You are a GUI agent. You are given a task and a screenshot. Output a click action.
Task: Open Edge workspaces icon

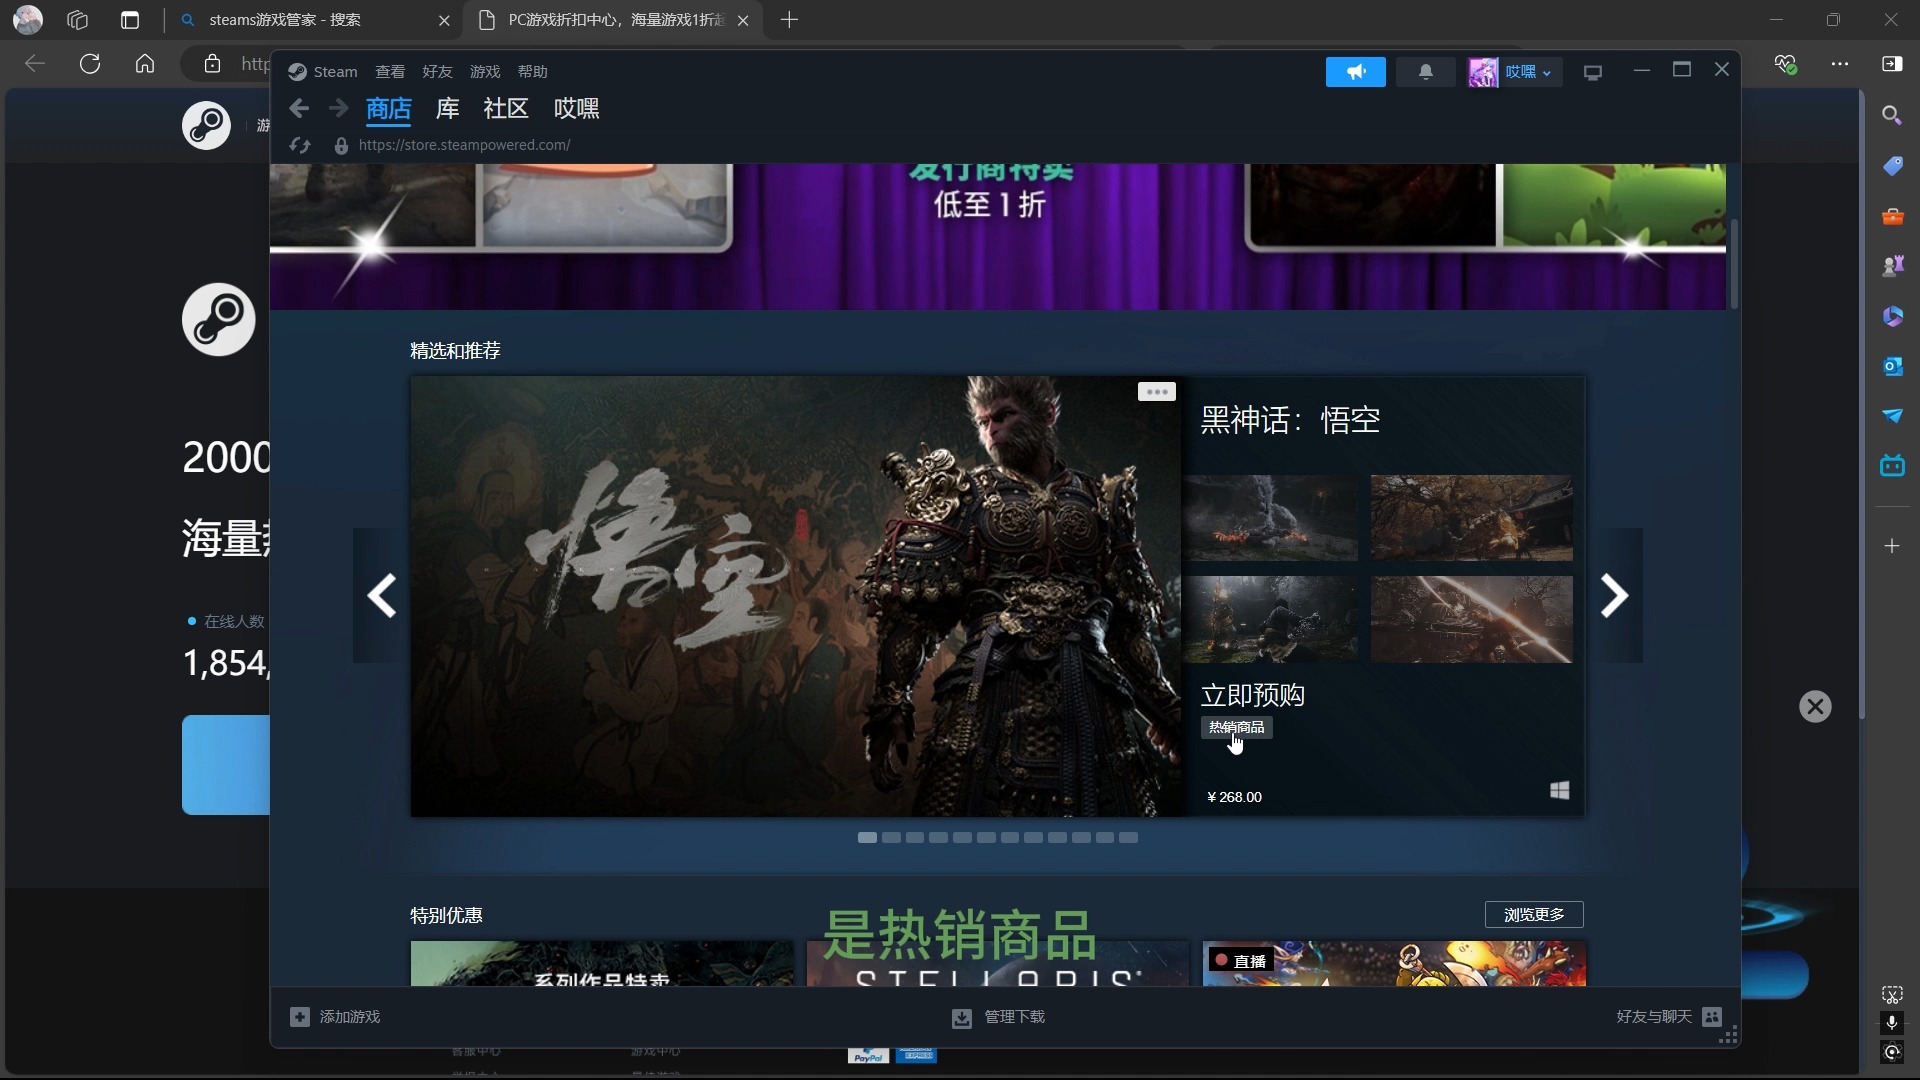[78, 20]
